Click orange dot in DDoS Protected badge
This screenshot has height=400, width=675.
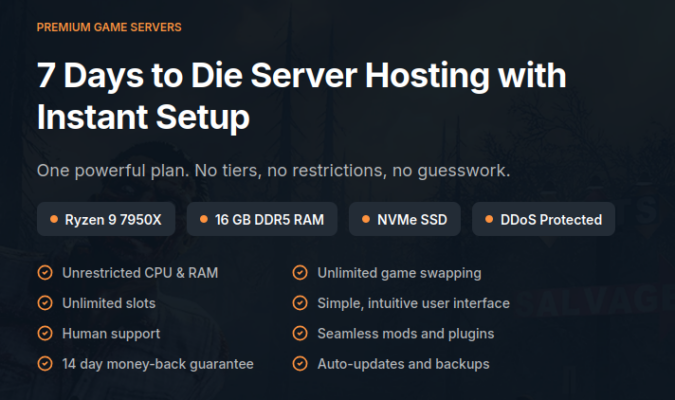(489, 219)
